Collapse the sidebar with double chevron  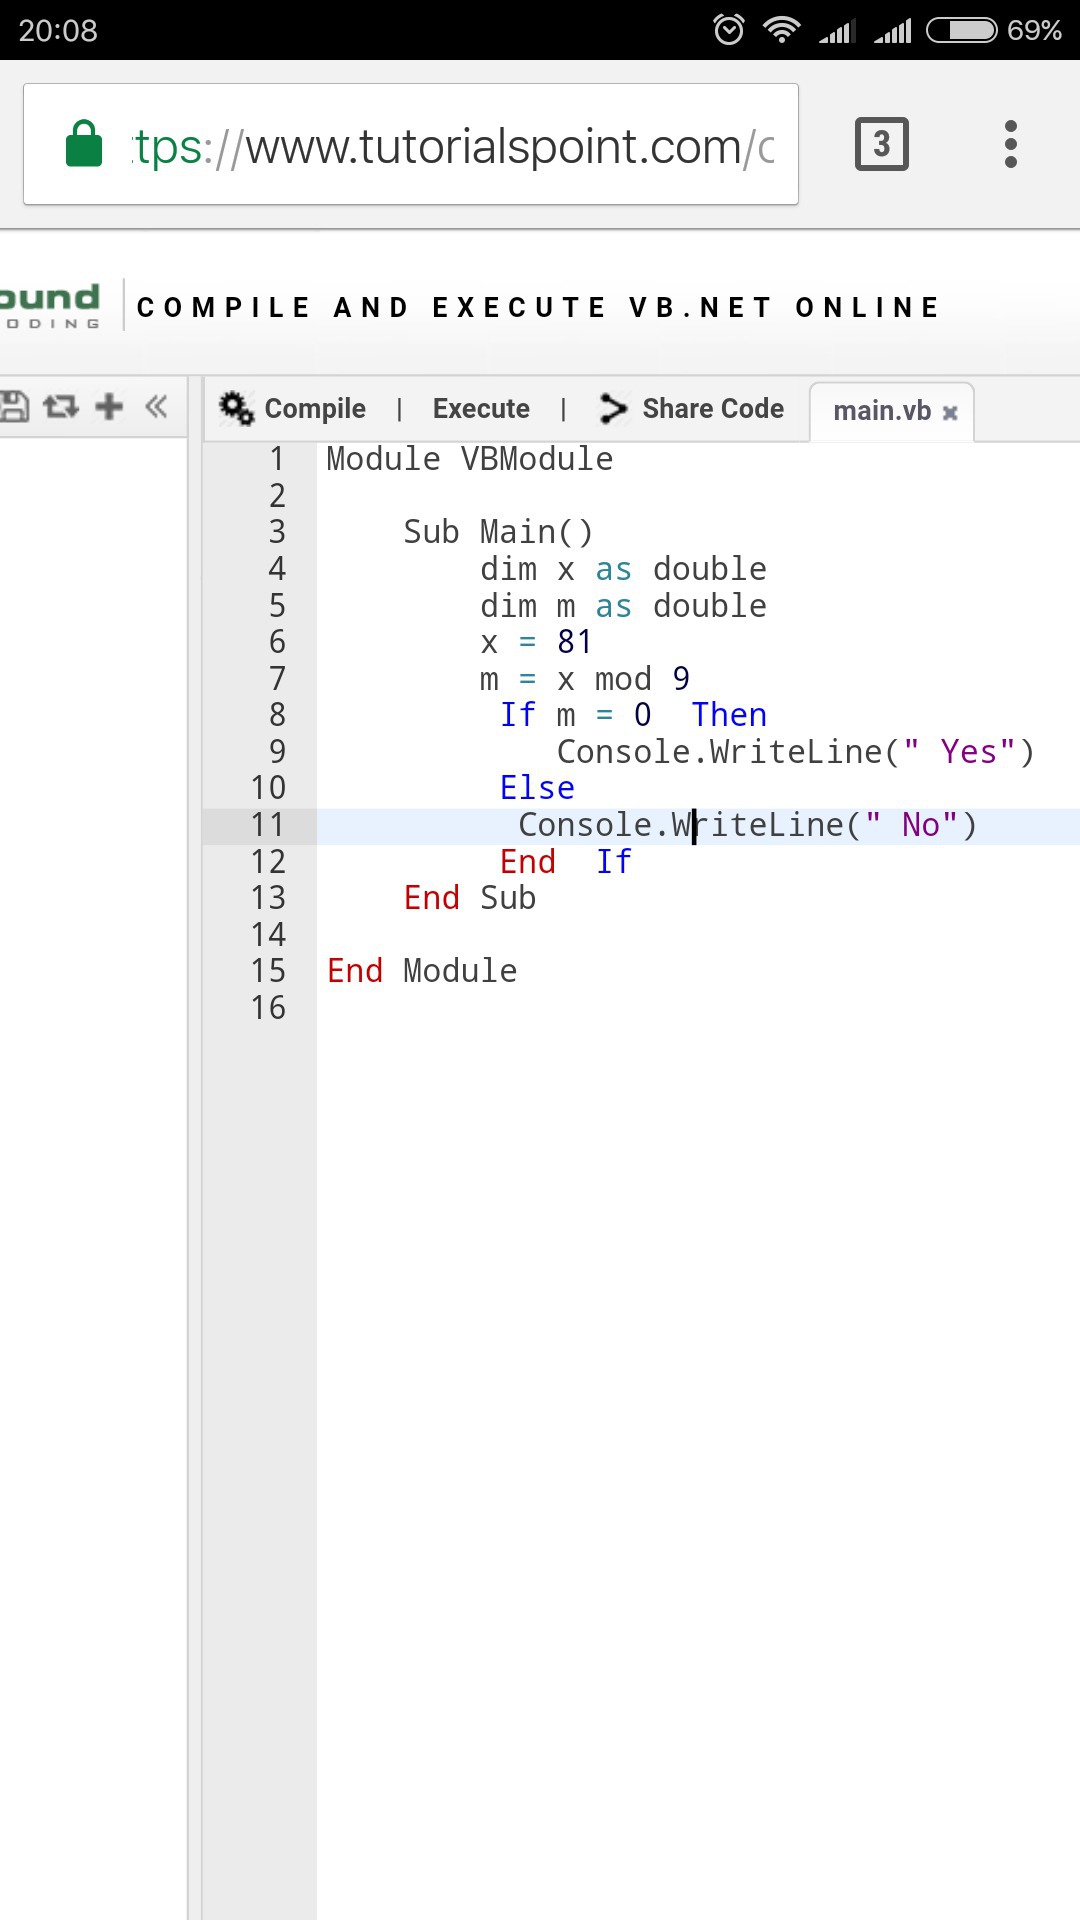[x=156, y=406]
